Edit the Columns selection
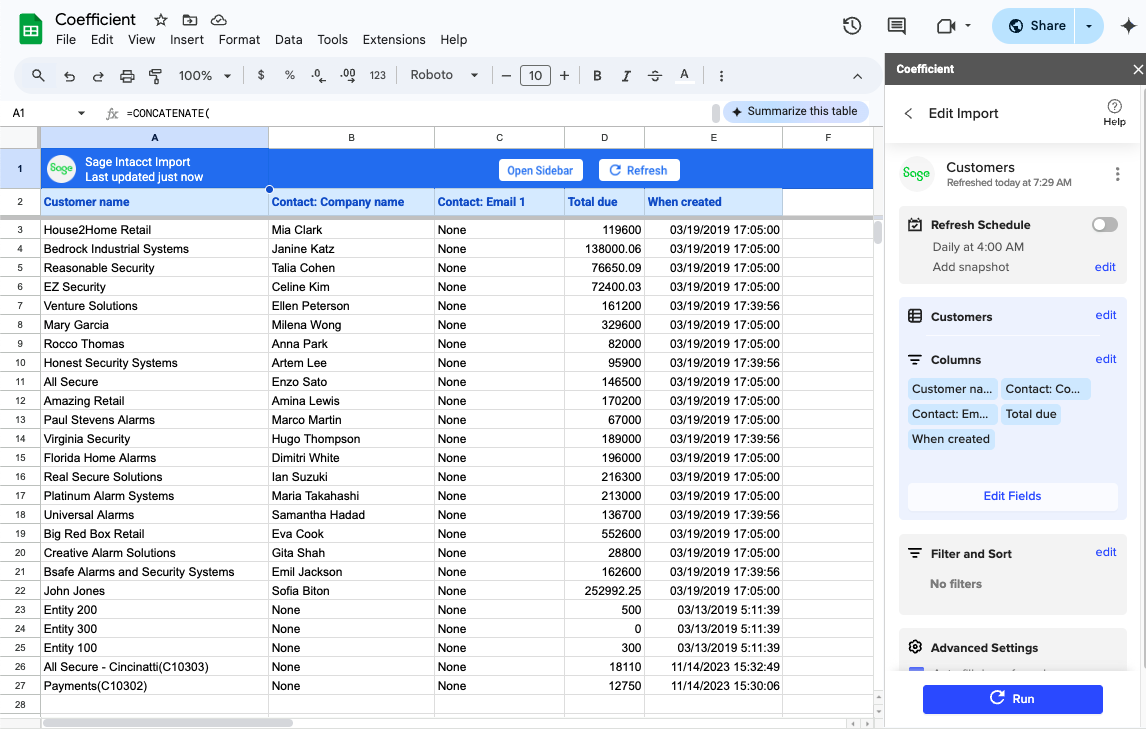Screen dimensions: 1146x729 pos(1105,359)
